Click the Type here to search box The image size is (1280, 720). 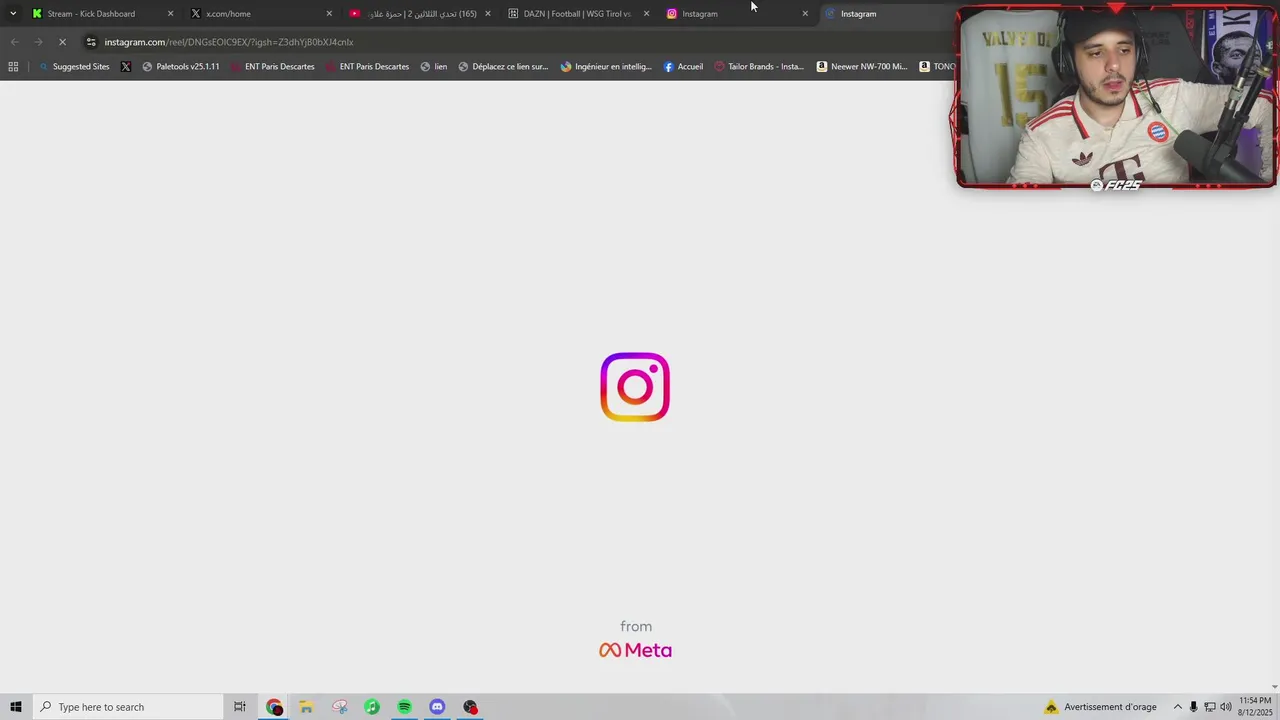pos(127,707)
